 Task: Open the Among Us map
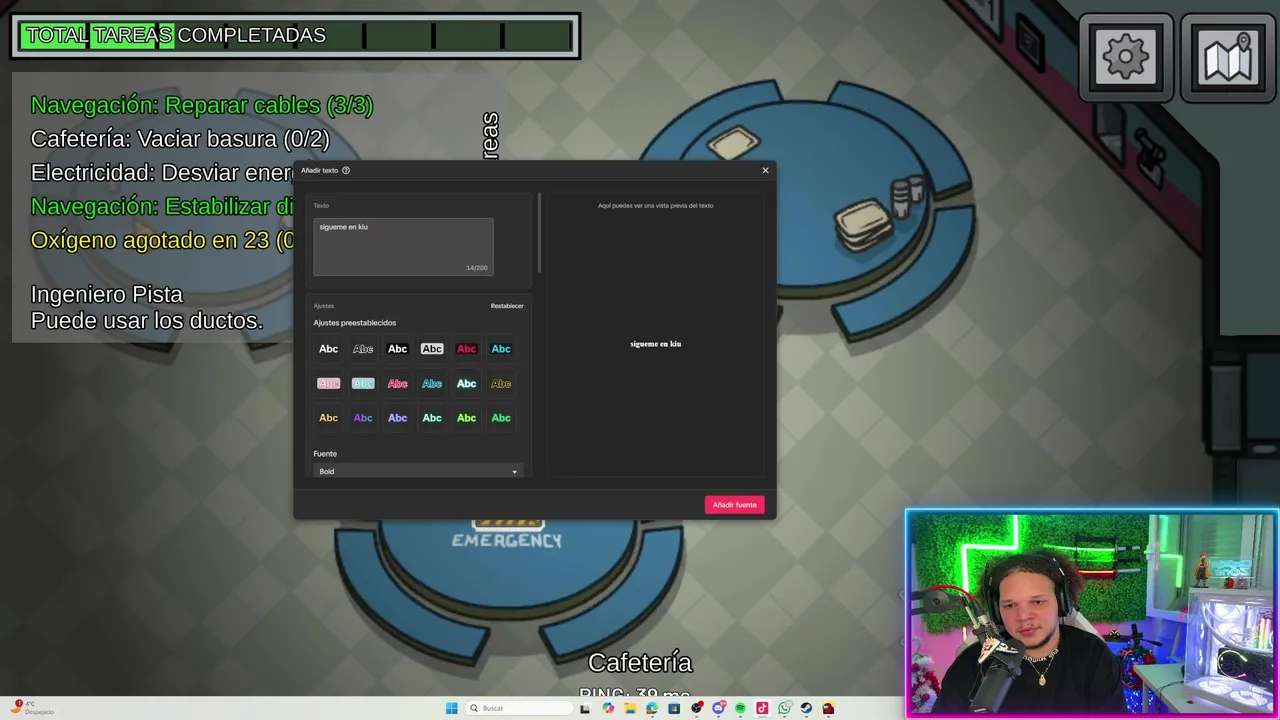point(1228,57)
